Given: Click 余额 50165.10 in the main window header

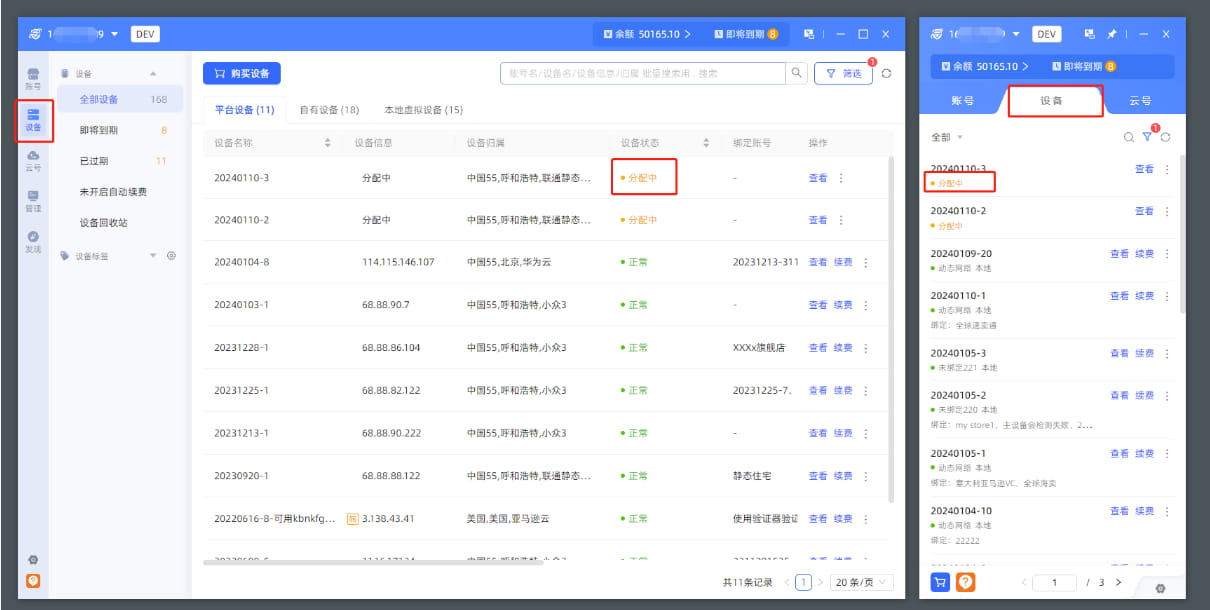Looking at the screenshot, I should [648, 34].
